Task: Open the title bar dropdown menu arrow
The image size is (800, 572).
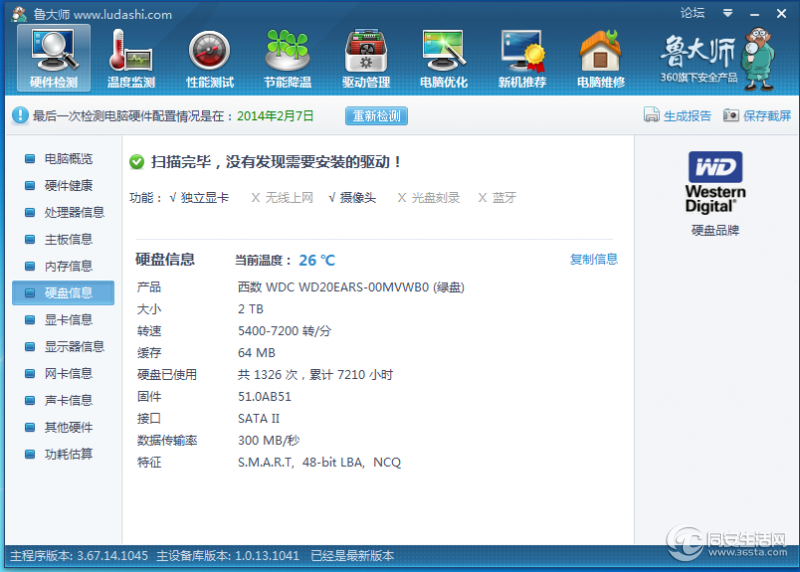Action: (728, 13)
